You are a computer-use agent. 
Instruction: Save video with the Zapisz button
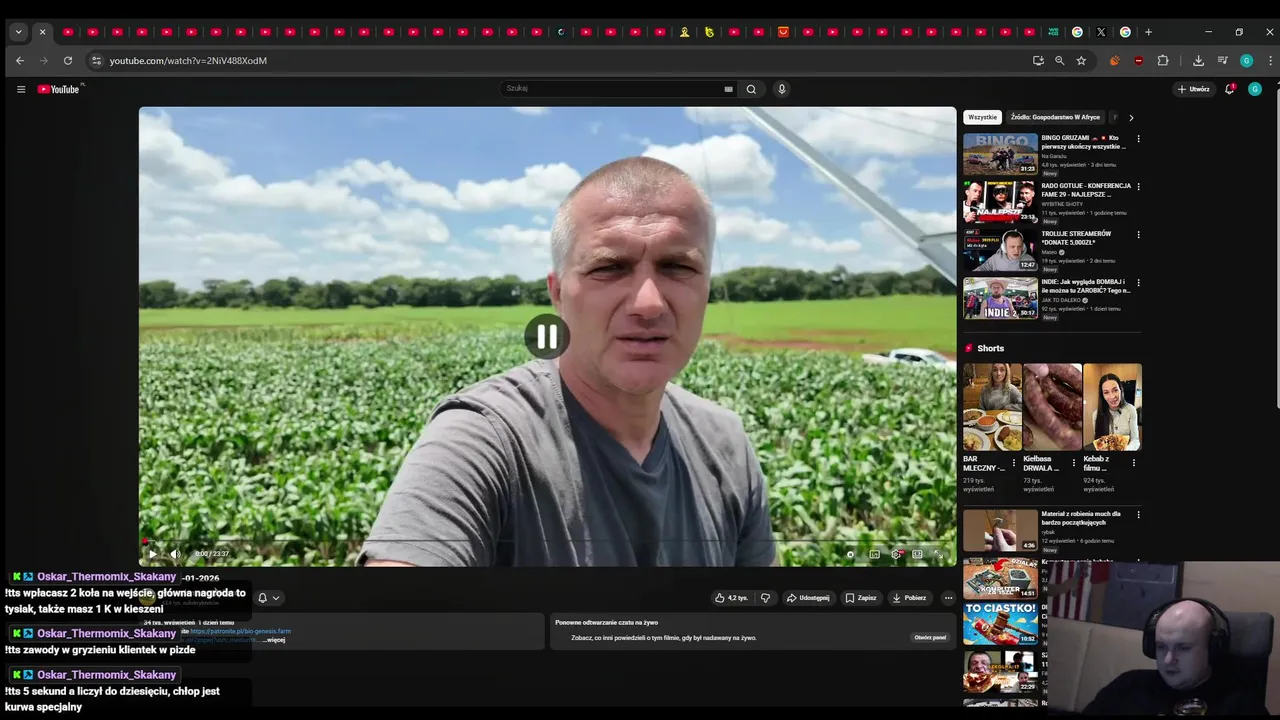pos(861,598)
